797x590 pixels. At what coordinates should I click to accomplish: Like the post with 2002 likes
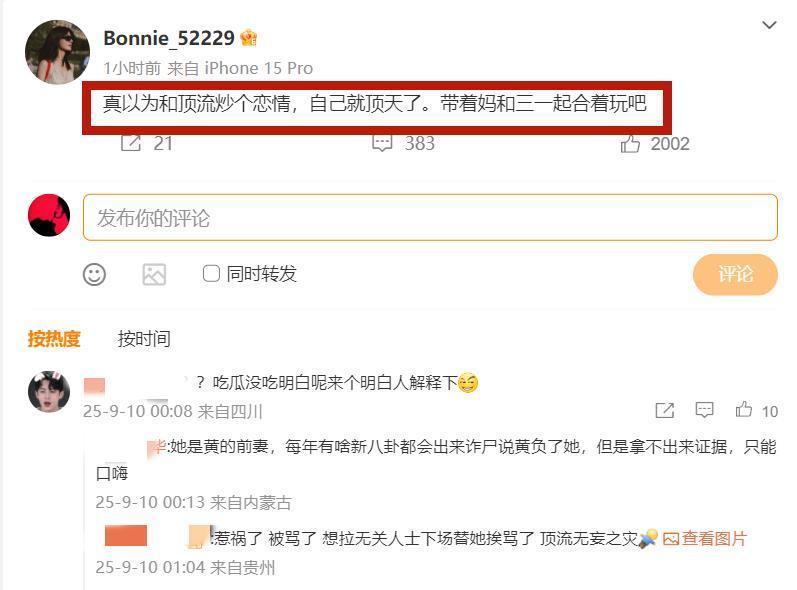pos(630,144)
